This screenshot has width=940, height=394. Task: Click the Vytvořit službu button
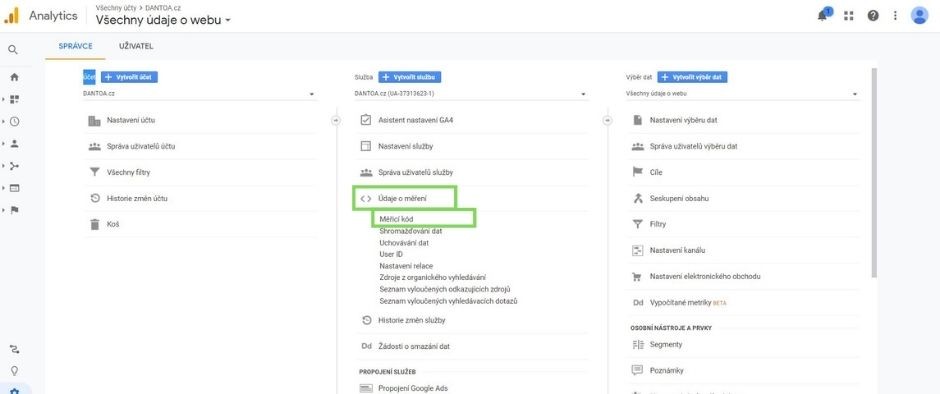tap(410, 77)
